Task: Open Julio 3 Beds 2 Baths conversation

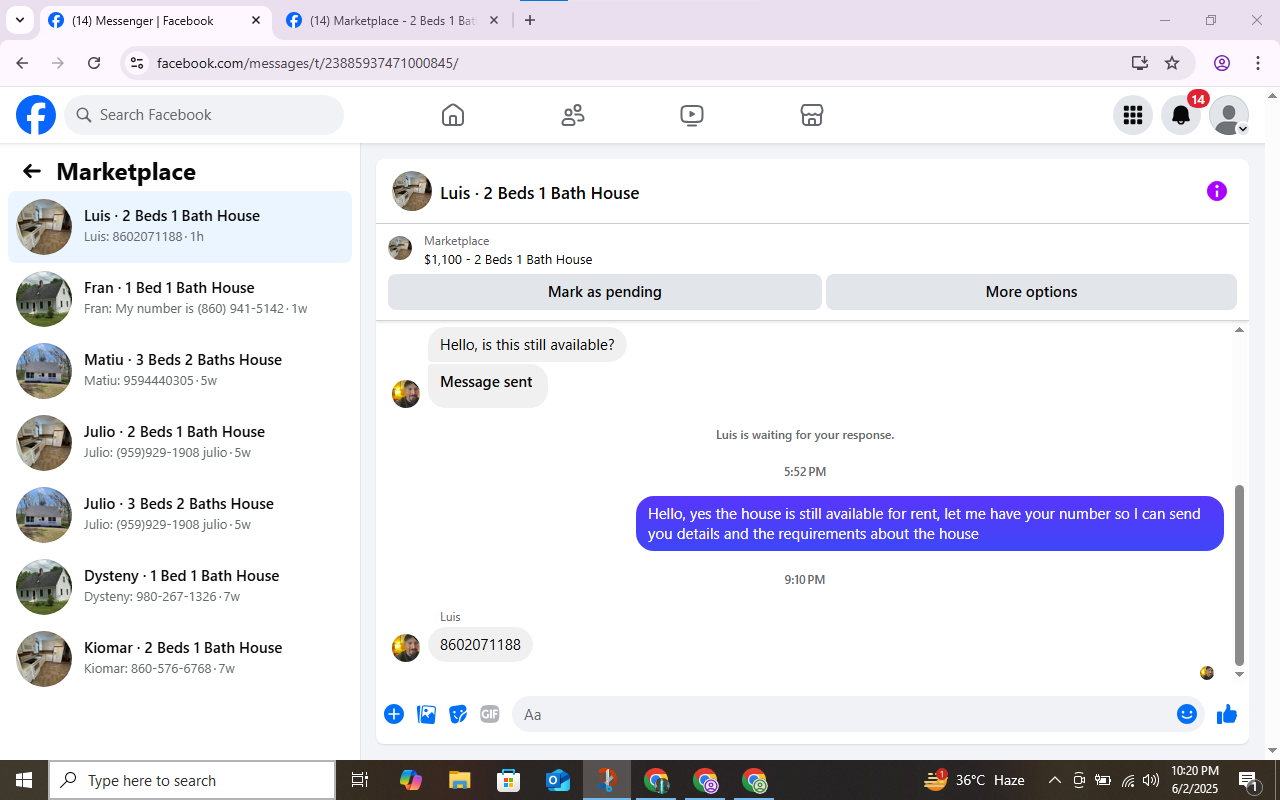Action: [x=180, y=515]
